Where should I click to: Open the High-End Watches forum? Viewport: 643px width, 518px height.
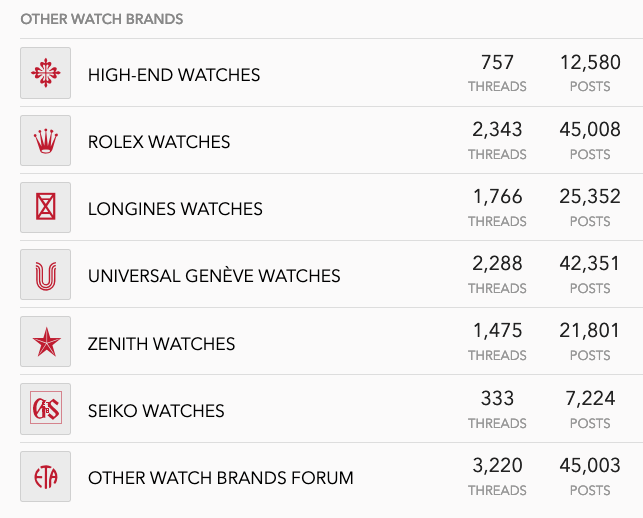coord(174,75)
